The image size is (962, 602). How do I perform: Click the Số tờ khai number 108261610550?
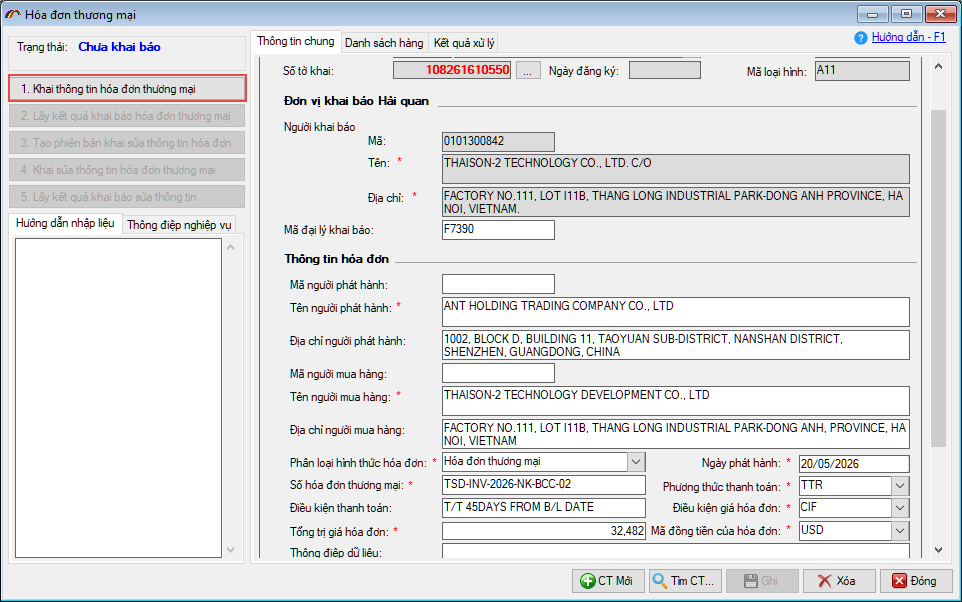(468, 70)
